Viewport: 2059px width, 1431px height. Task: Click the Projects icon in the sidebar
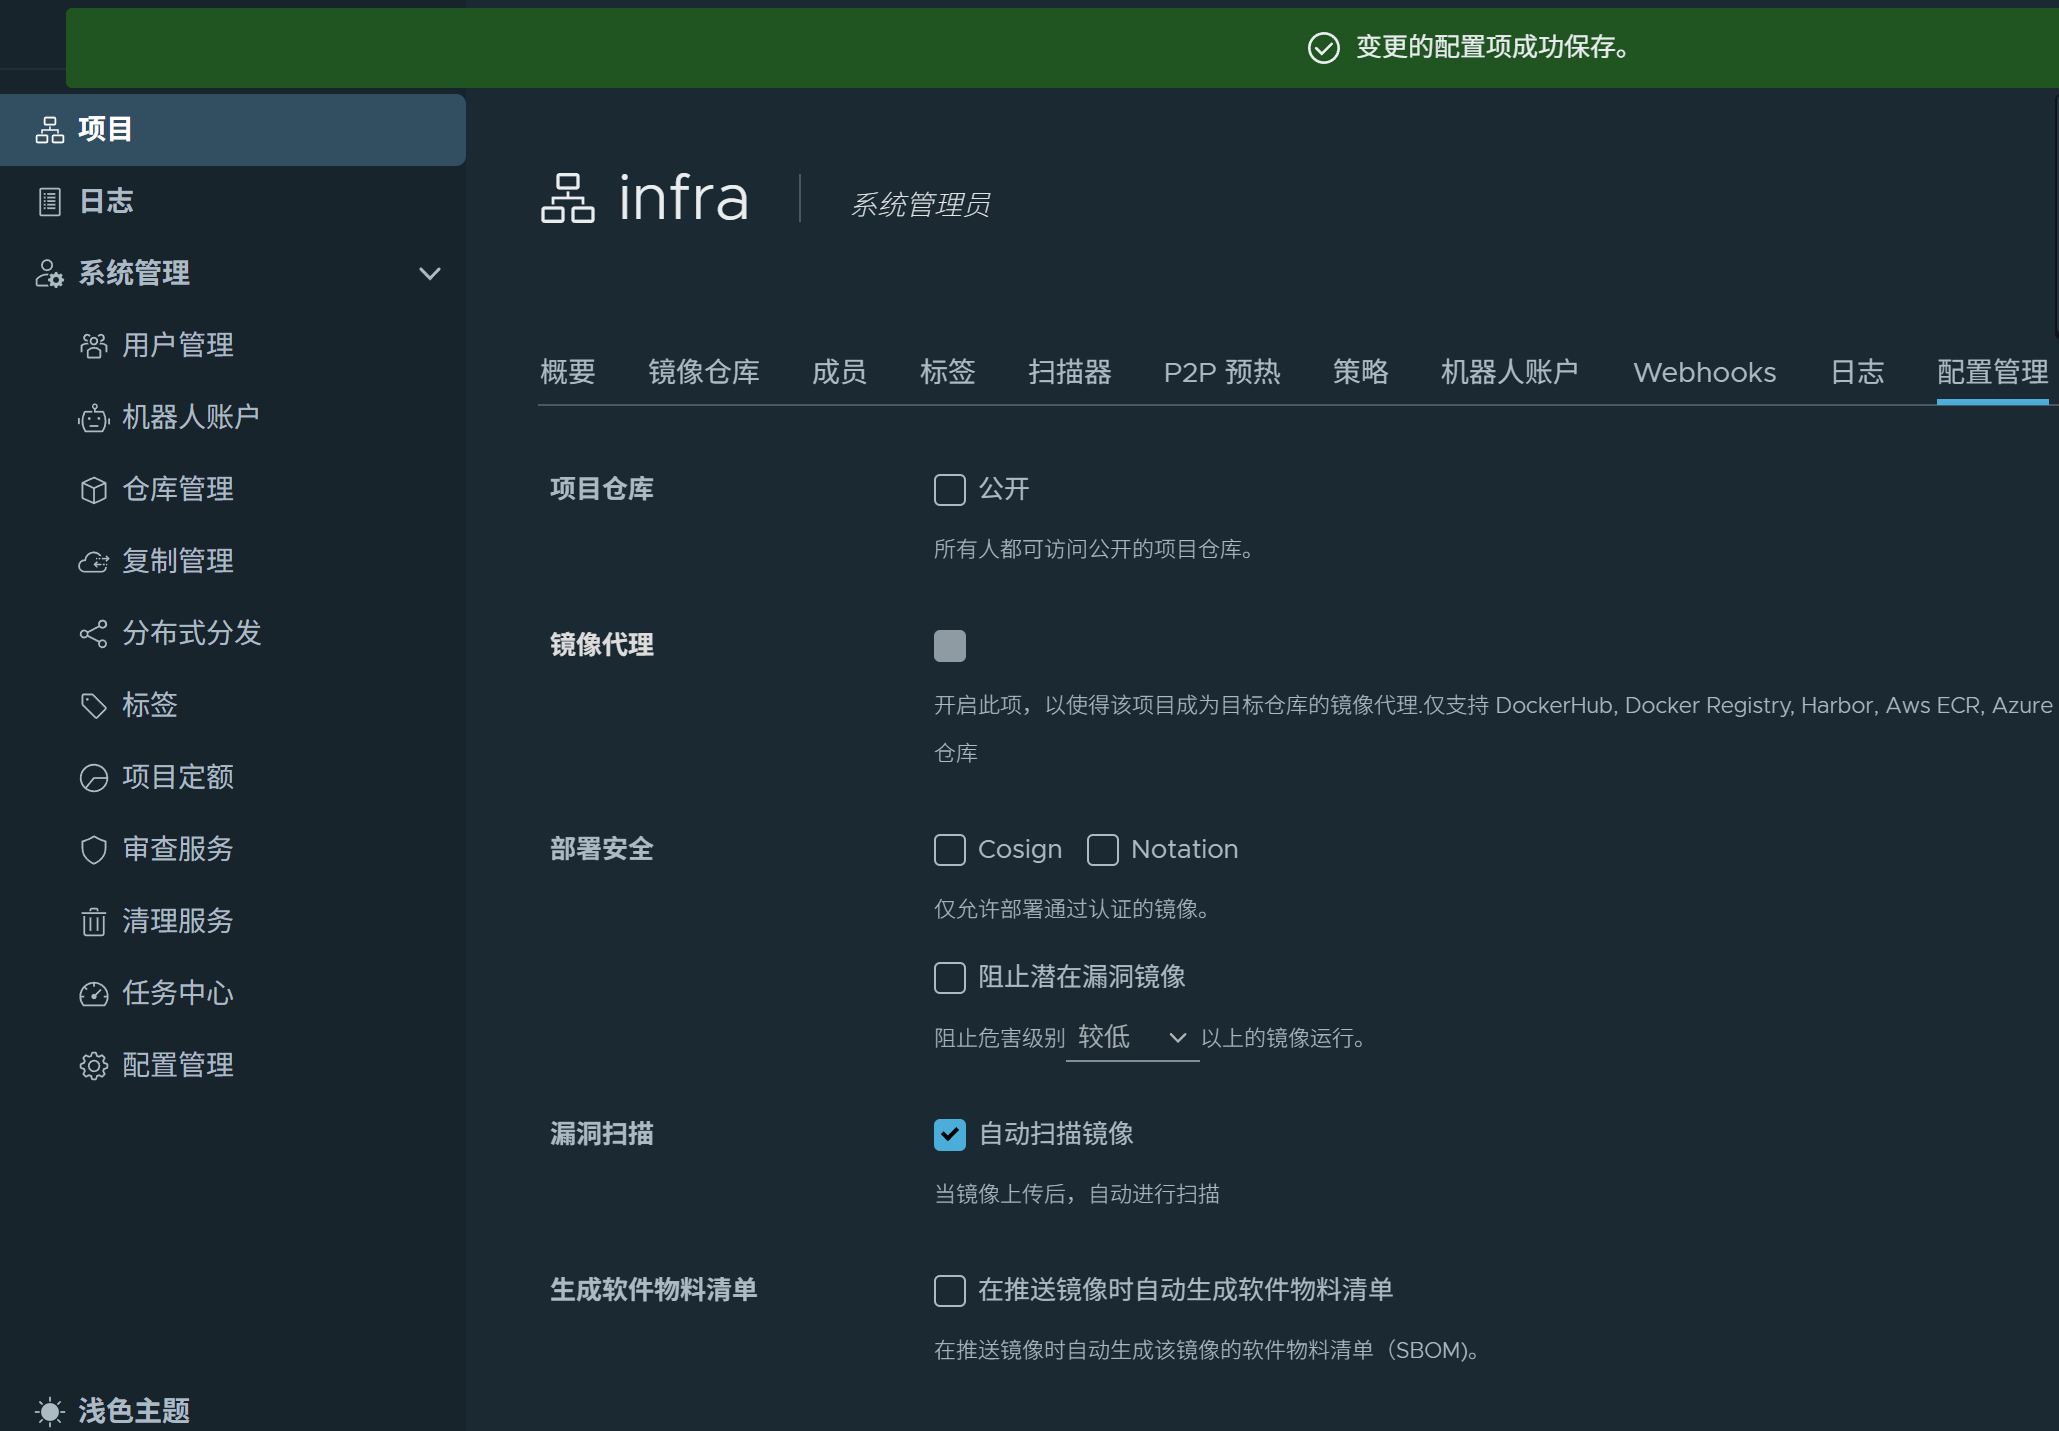pyautogui.click(x=50, y=130)
